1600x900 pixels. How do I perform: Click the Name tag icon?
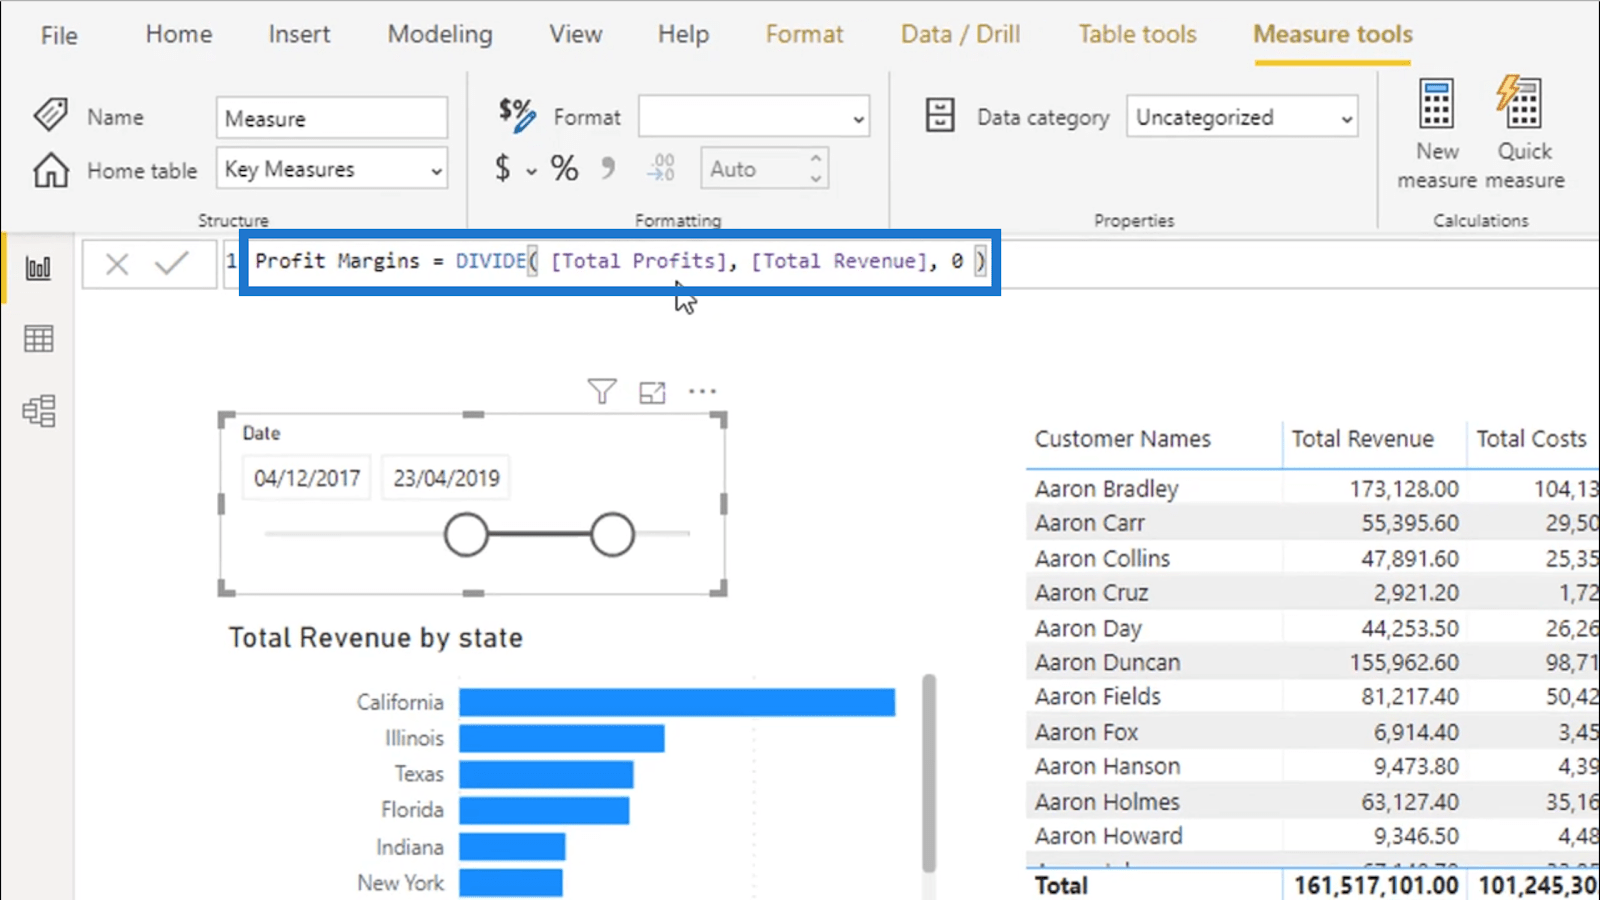pos(50,115)
